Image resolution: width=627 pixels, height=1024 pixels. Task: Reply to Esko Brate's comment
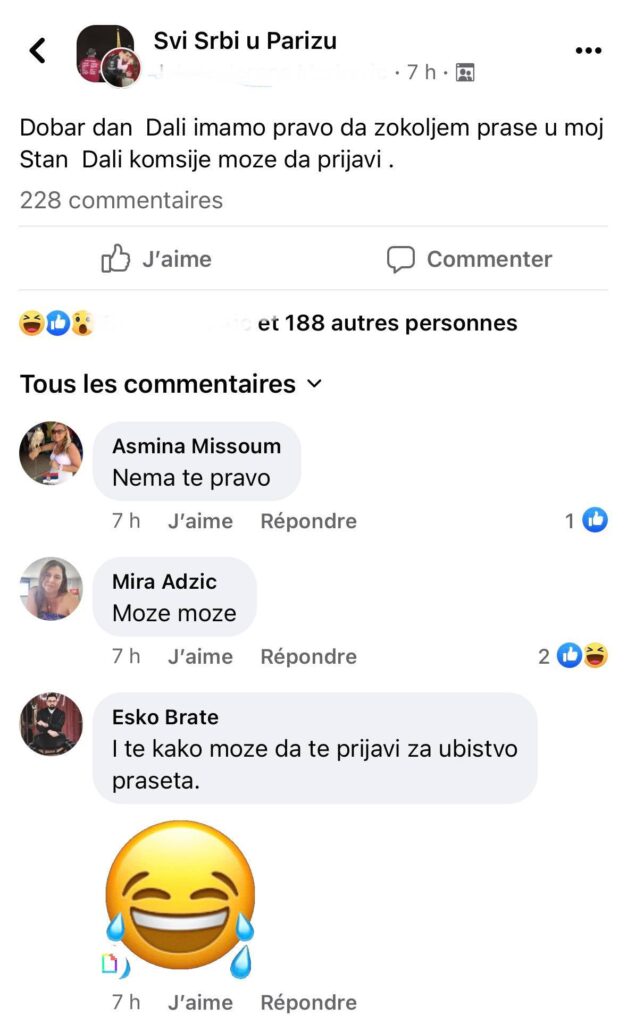[x=308, y=1002]
